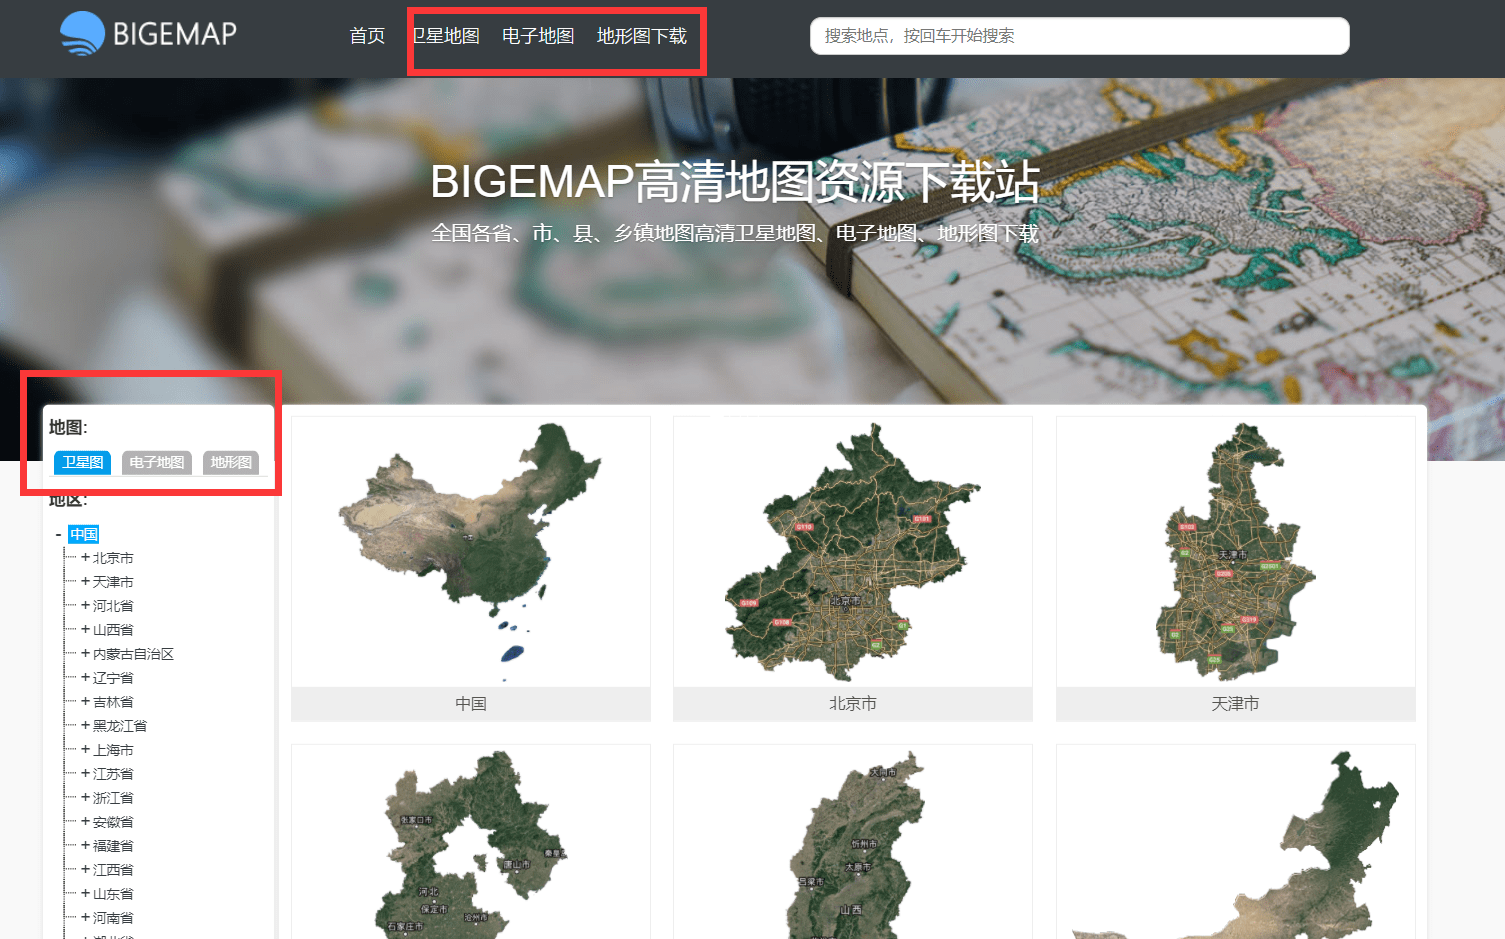Screen dimensions: 1505x939
Task: Select 辽宁省 in region tree
Action: coord(113,678)
